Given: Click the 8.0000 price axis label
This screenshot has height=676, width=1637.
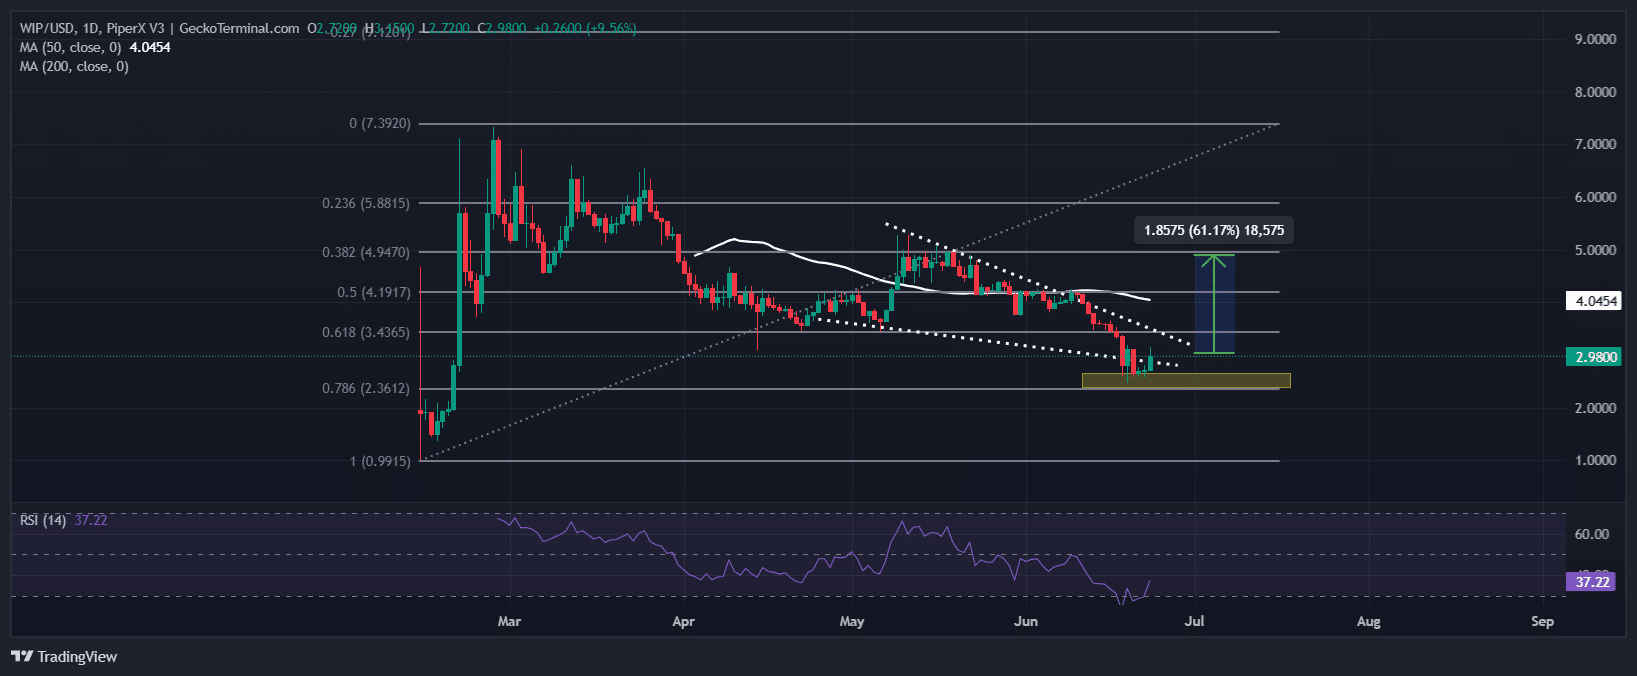Looking at the screenshot, I should click(1595, 92).
